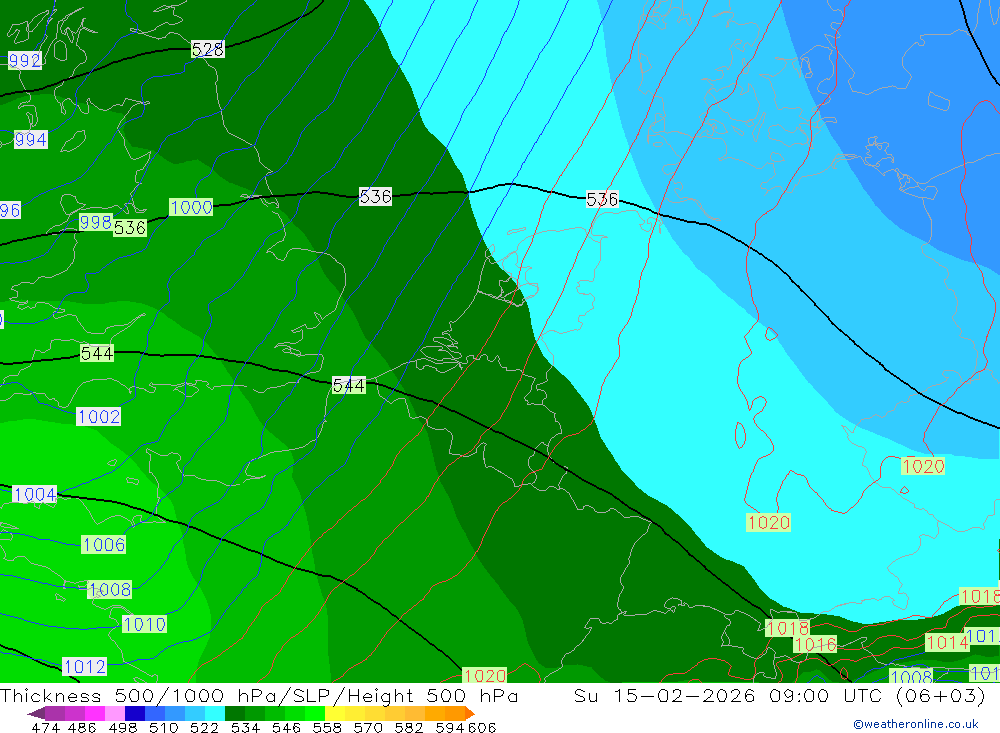Click the forecast offset '(06+03)'
Viewport: 1000px width, 733px height.
pyautogui.click(x=941, y=695)
